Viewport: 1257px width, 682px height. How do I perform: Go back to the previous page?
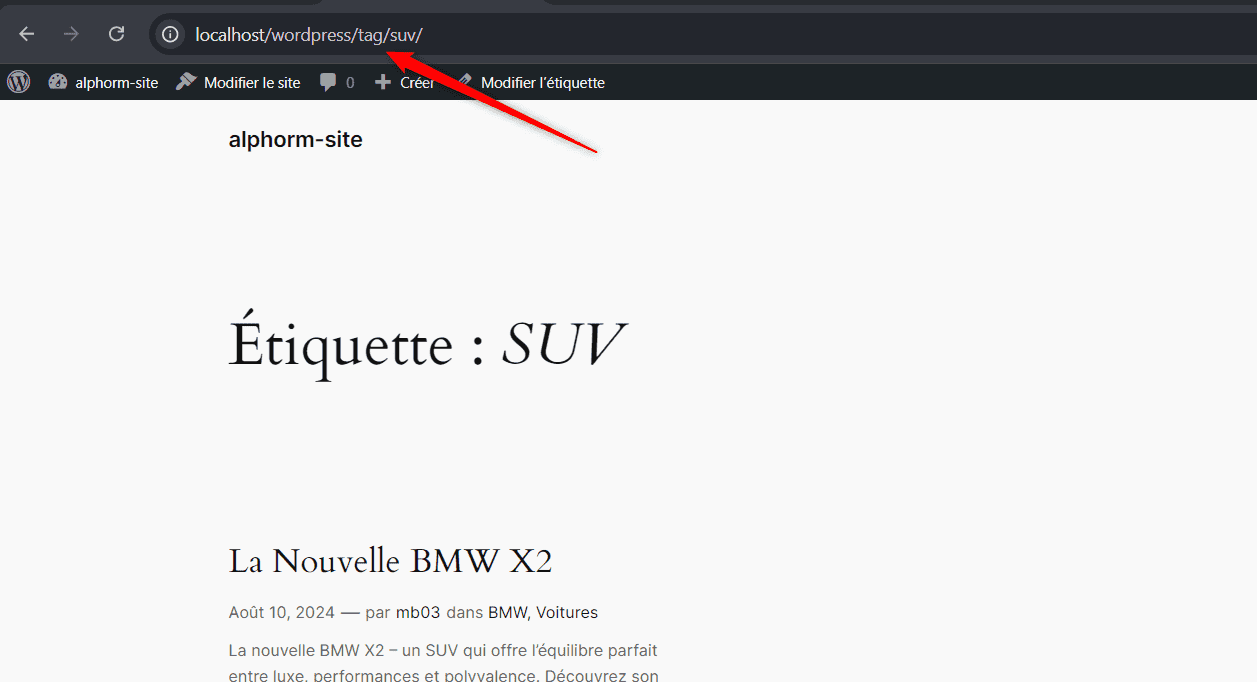pyautogui.click(x=27, y=34)
